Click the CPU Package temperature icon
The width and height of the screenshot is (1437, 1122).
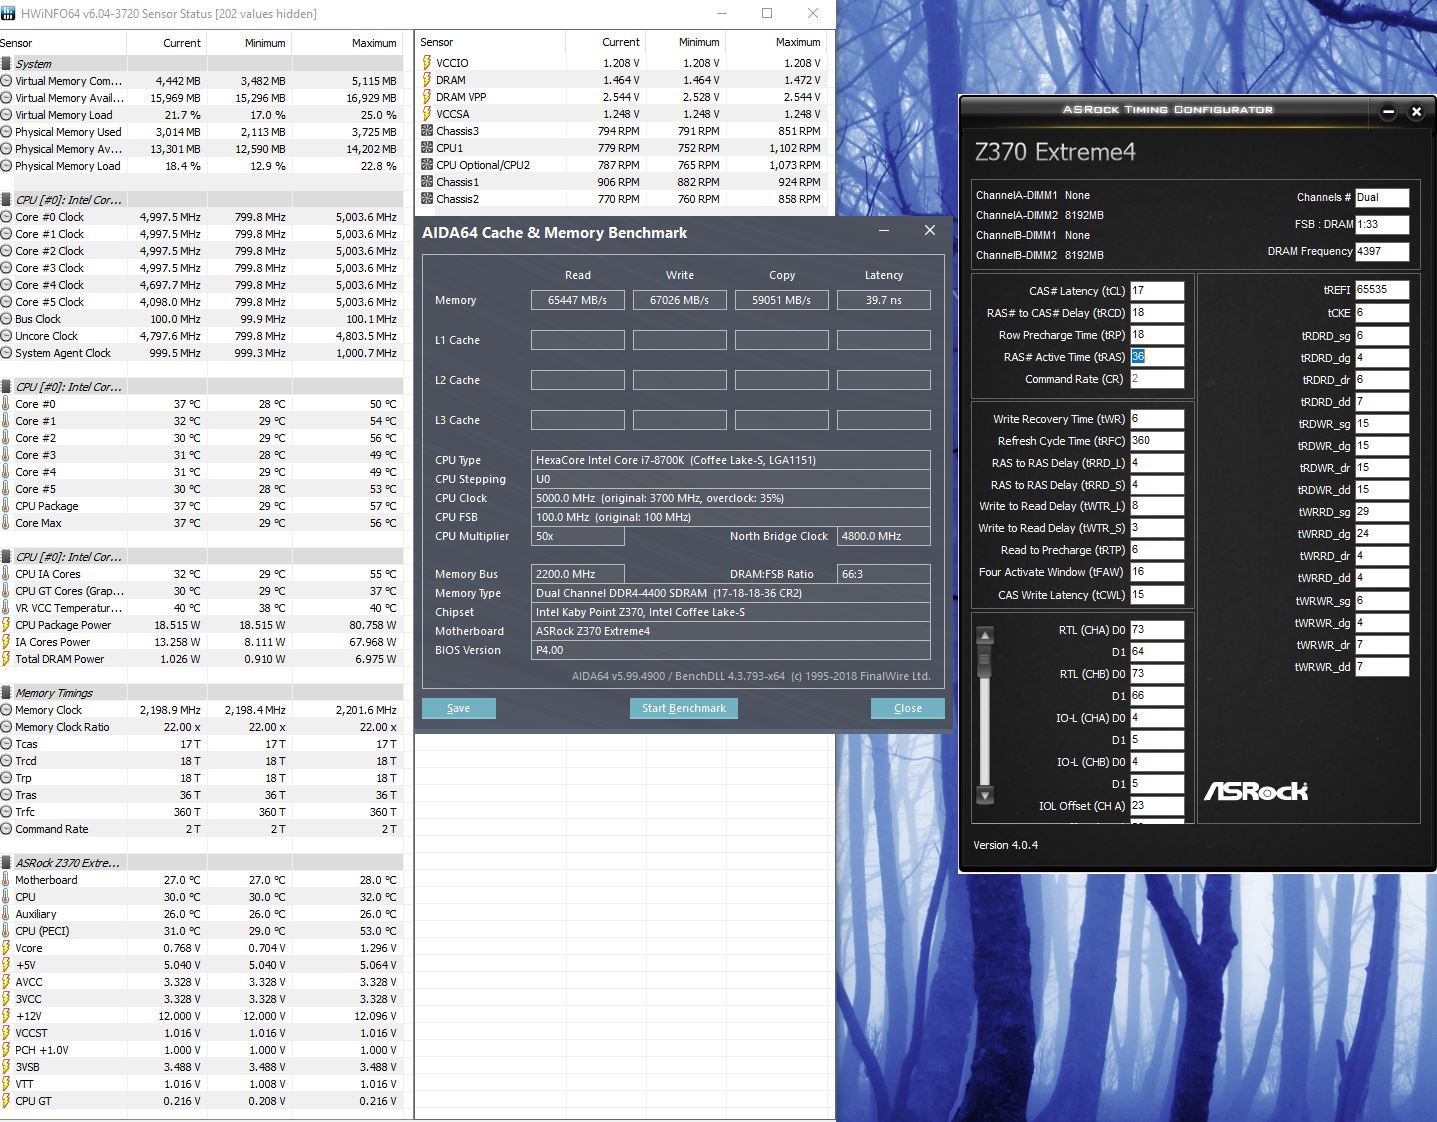[7, 506]
